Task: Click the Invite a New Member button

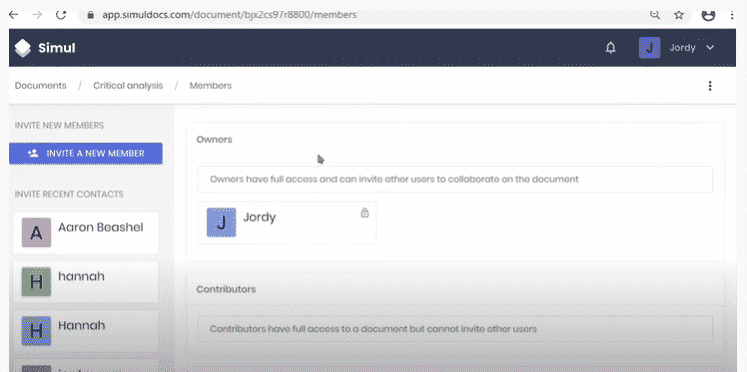Action: click(86, 153)
